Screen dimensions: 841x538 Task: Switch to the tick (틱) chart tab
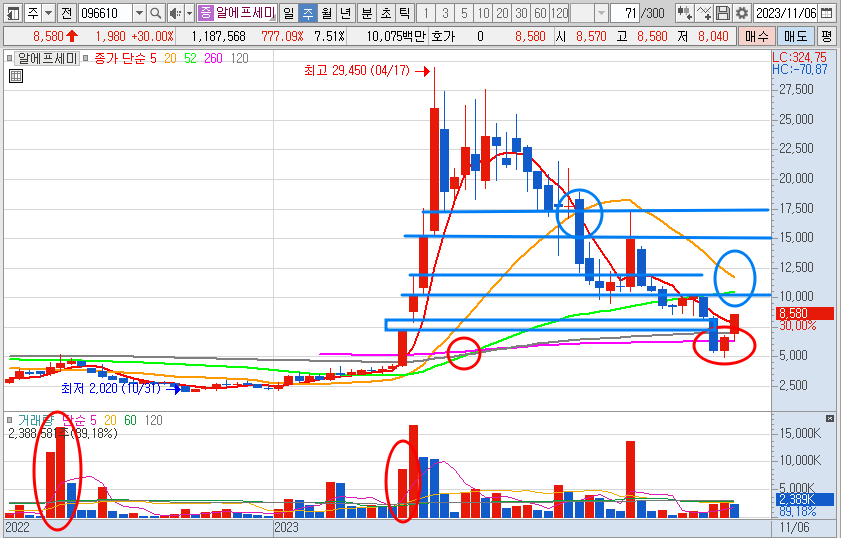point(405,13)
